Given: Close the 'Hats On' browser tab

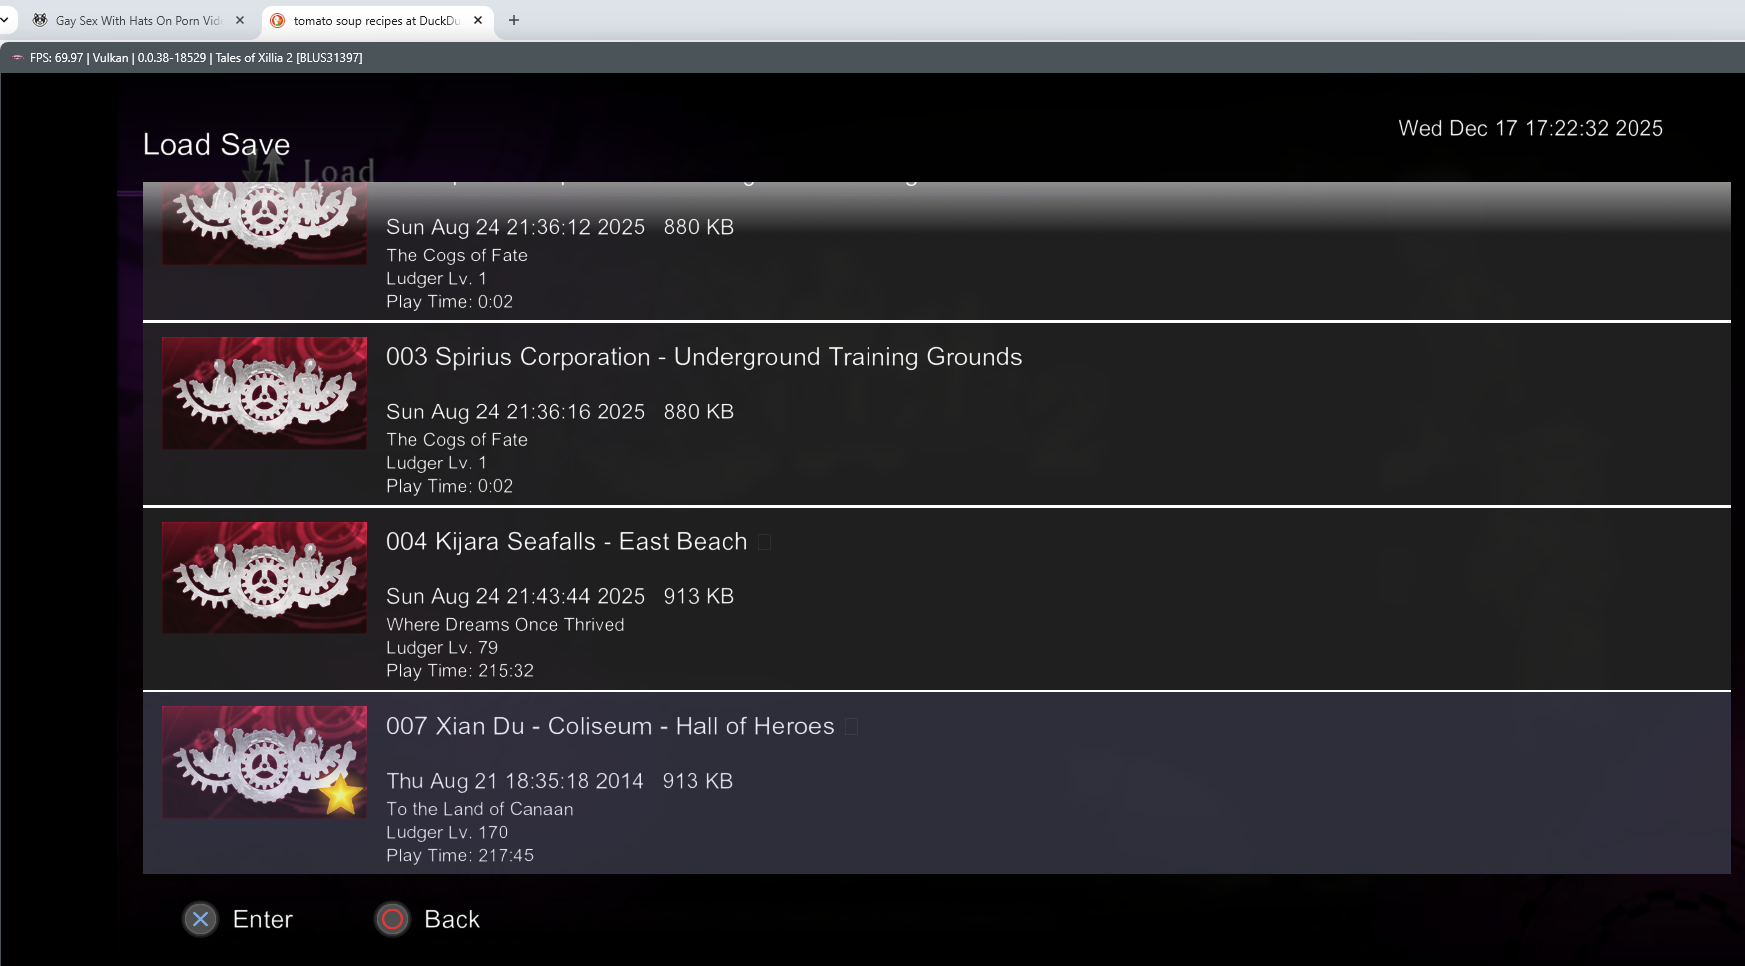Looking at the screenshot, I should tap(240, 20).
